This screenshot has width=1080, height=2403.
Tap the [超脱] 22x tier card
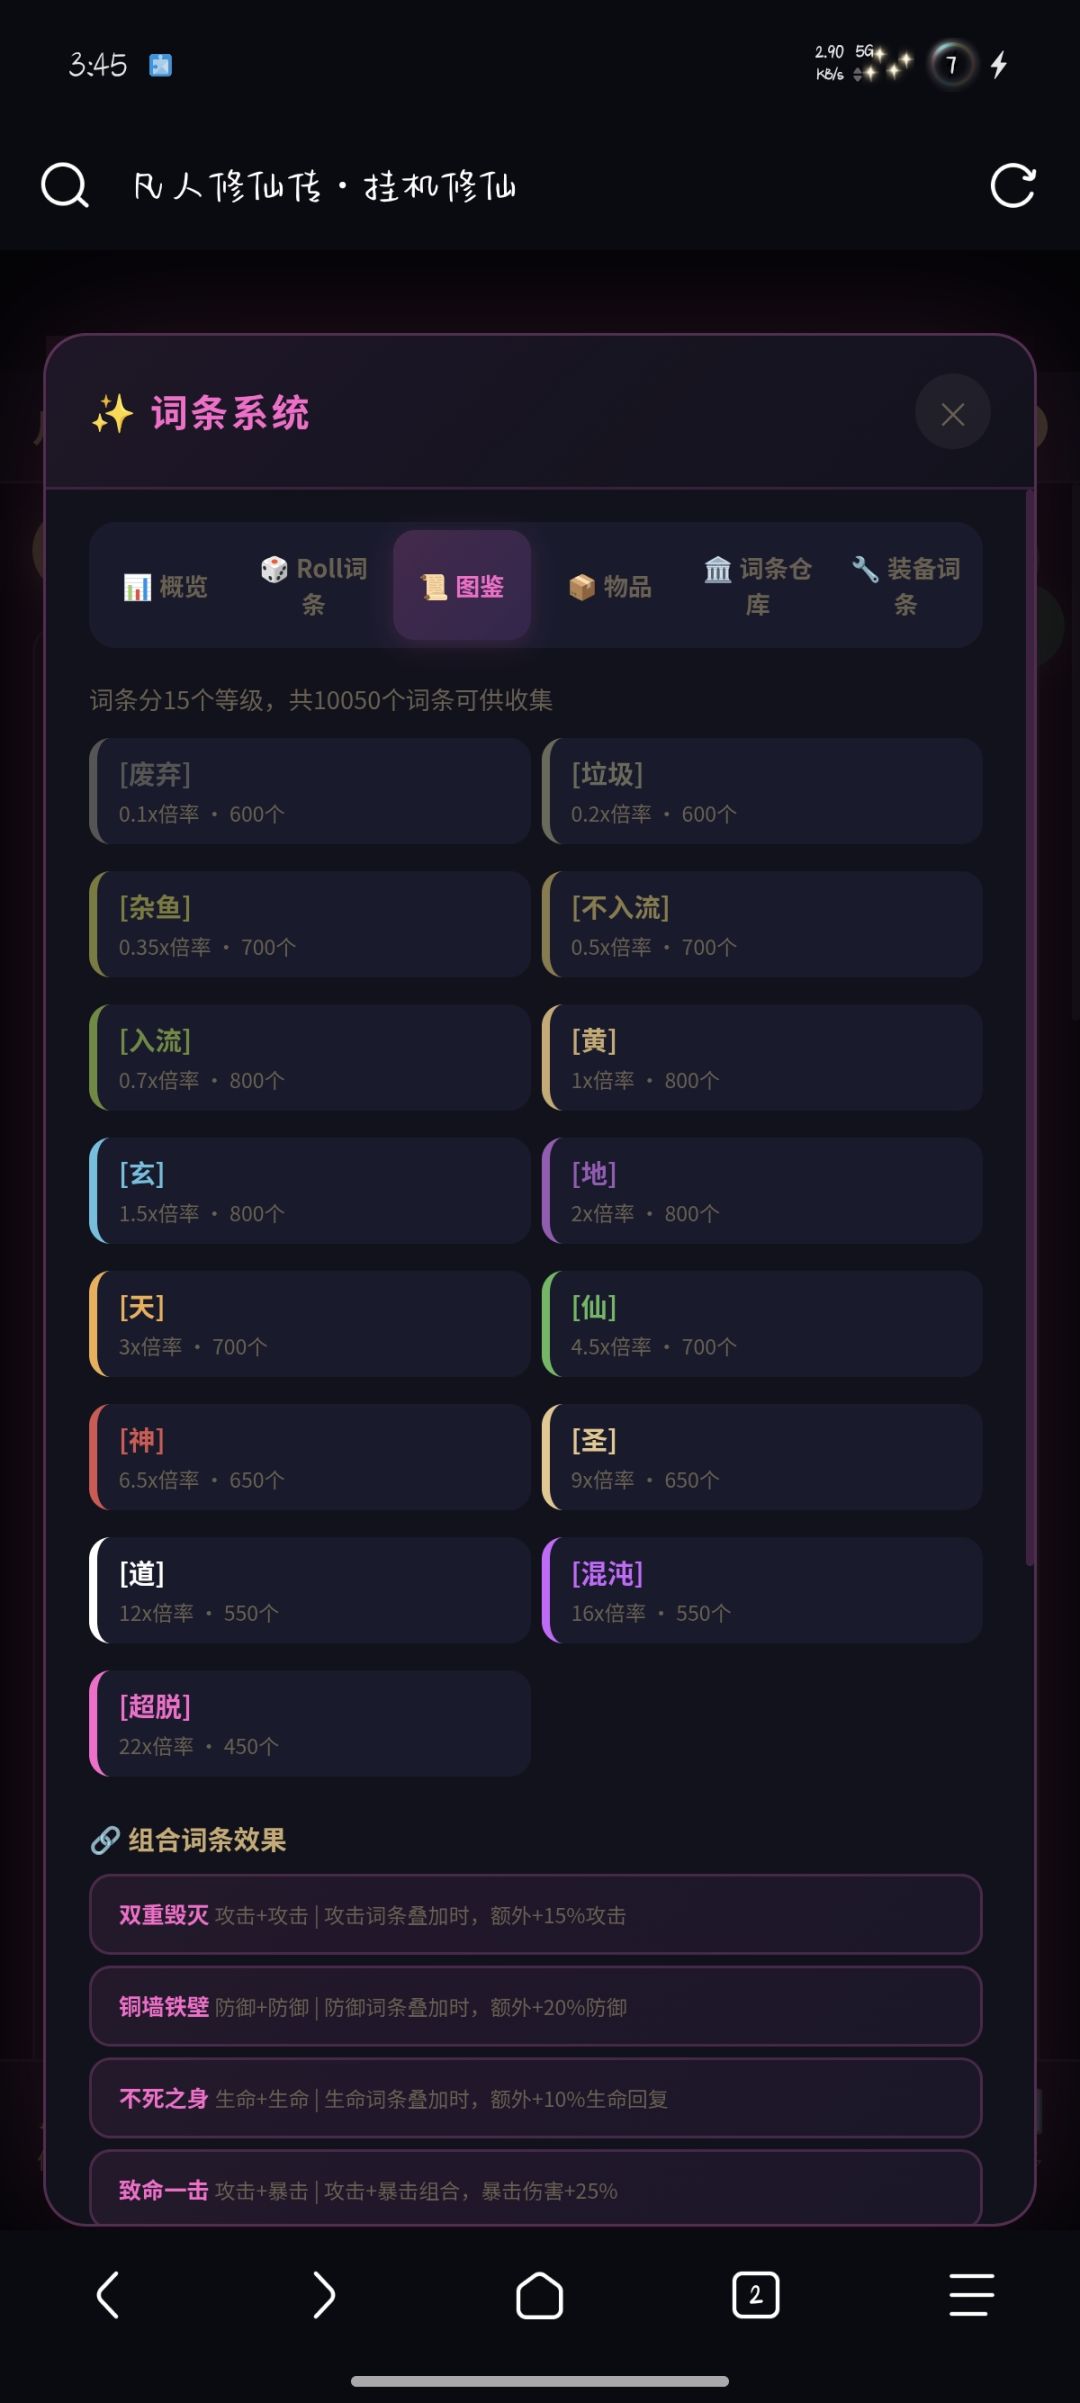pos(310,1723)
